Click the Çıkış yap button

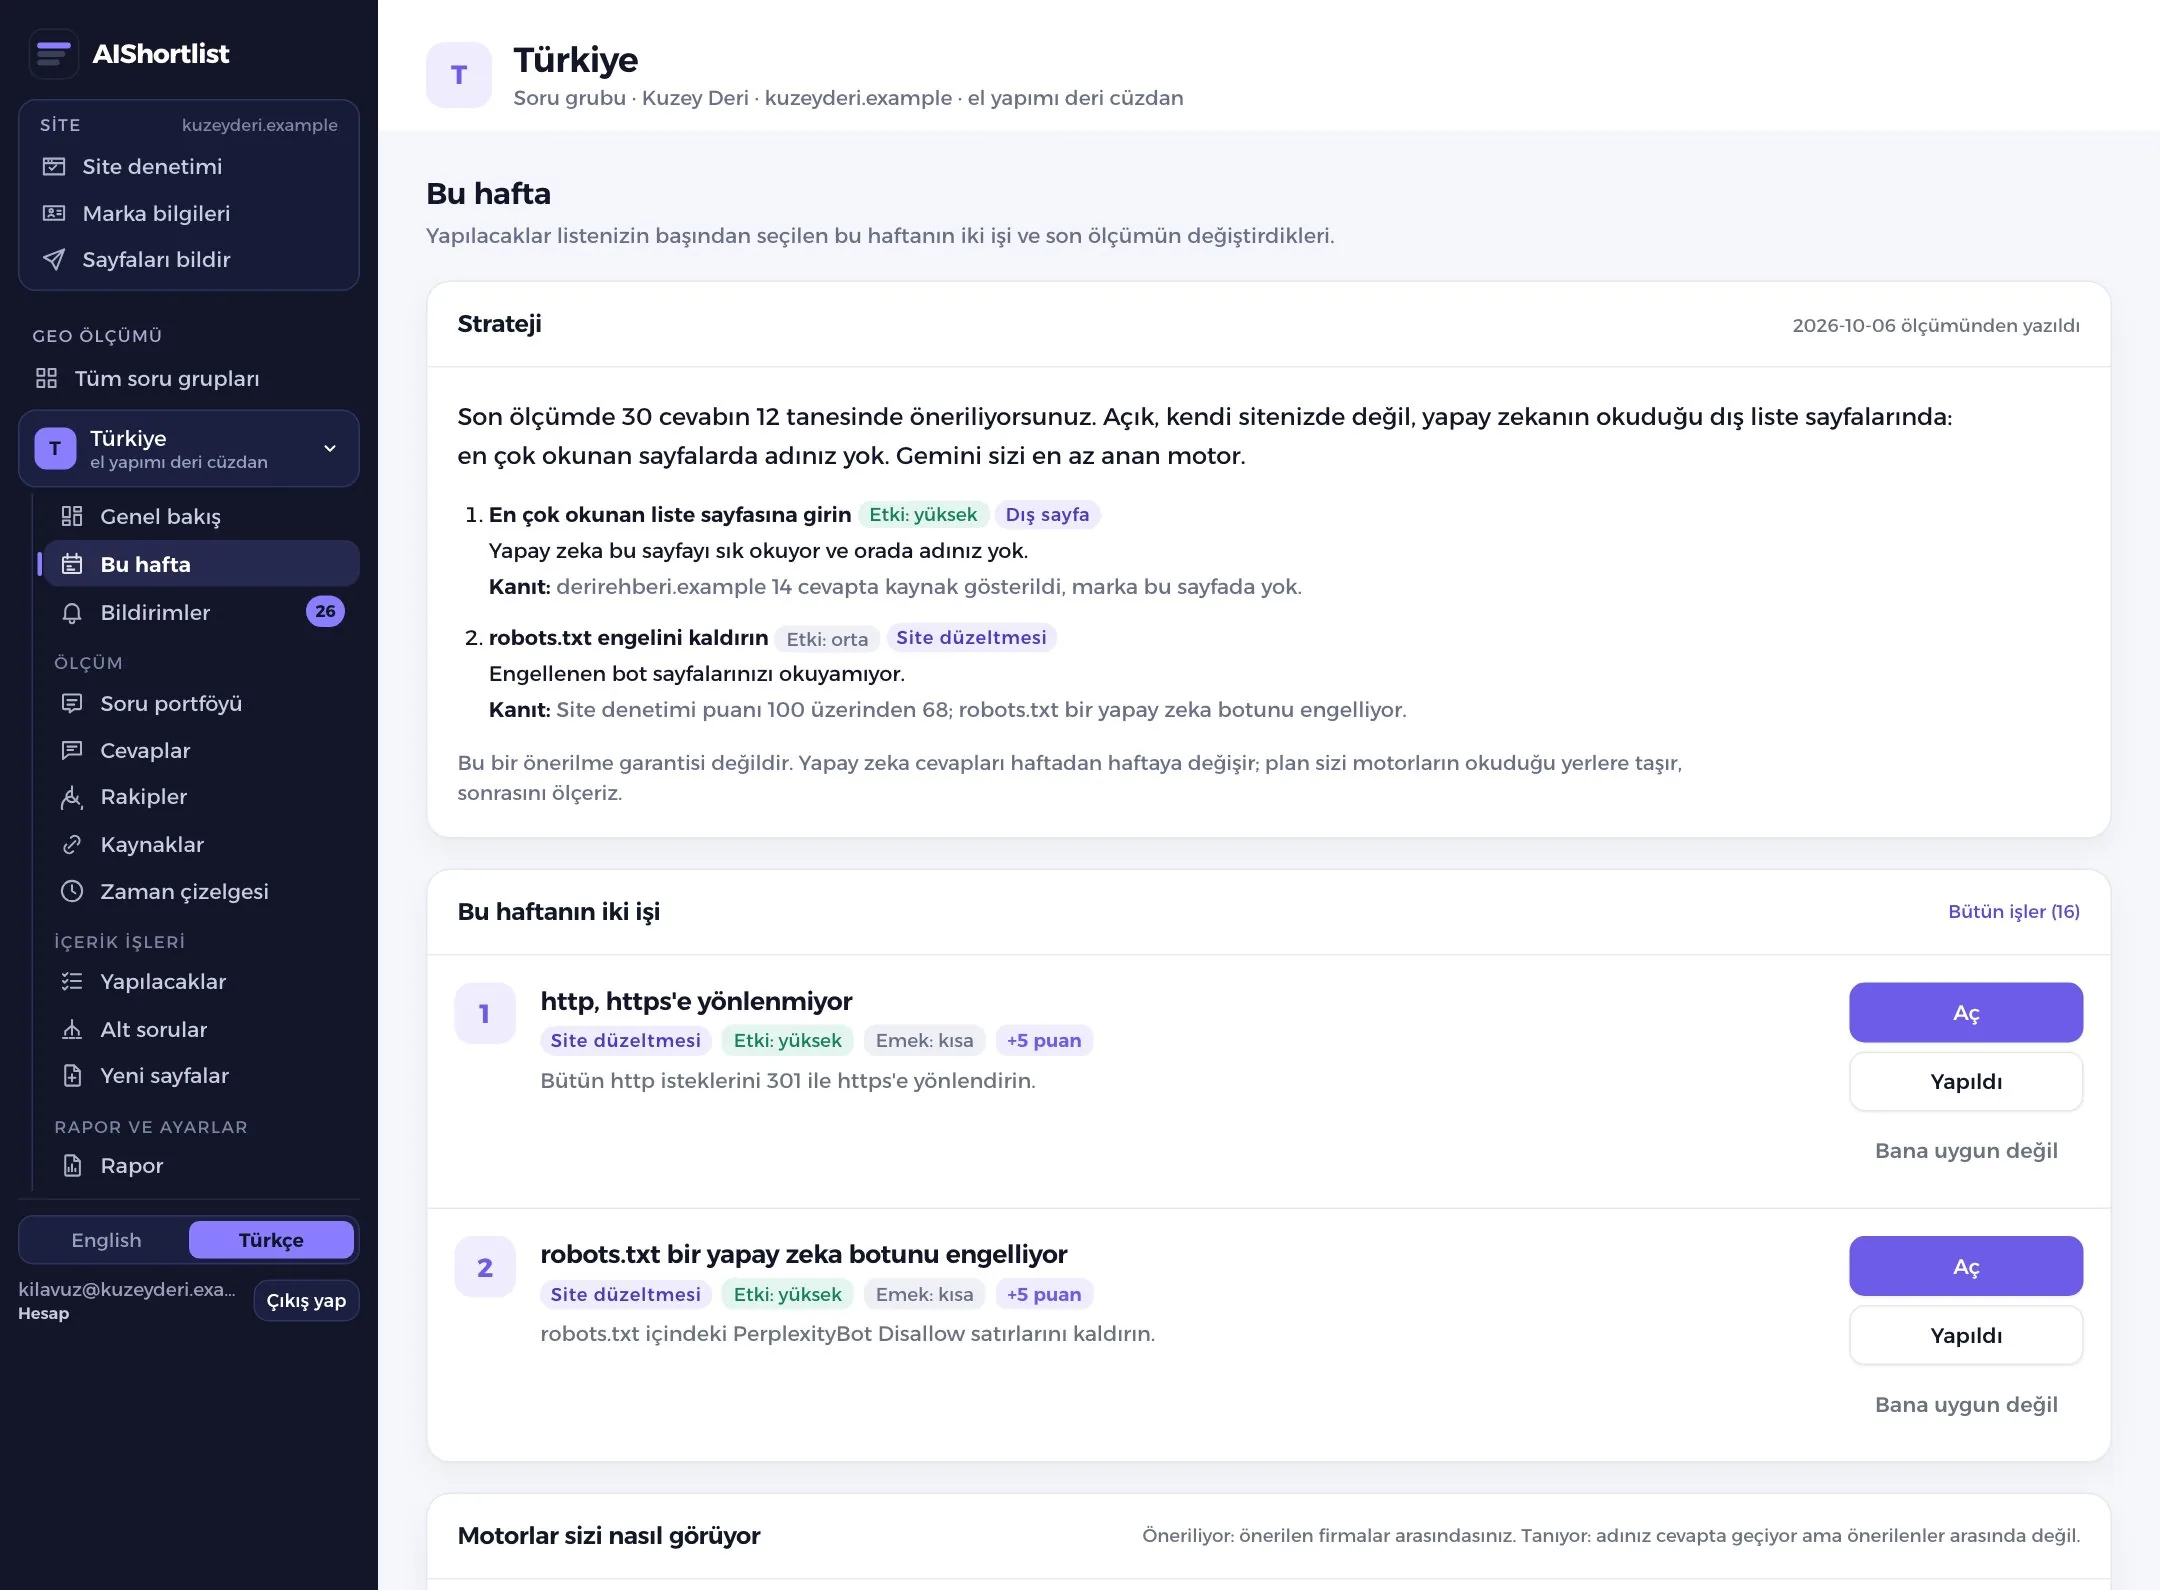[306, 1301]
